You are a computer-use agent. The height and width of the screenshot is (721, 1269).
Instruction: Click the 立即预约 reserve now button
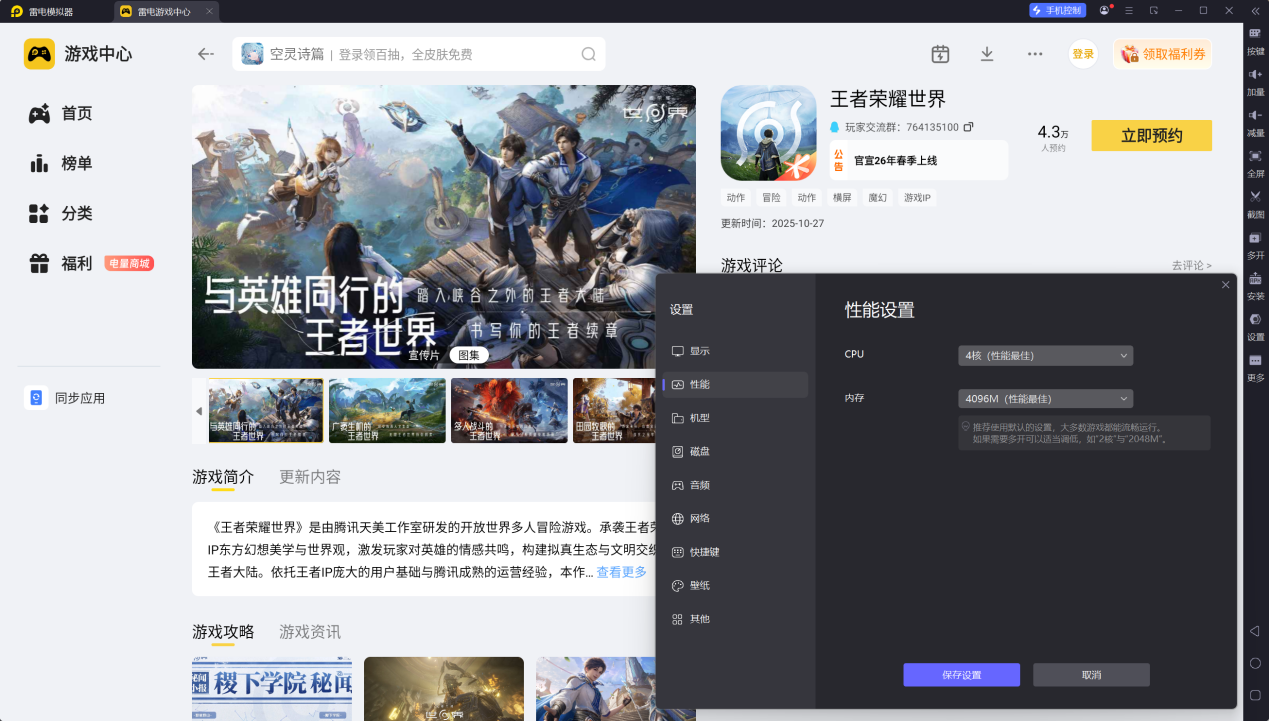coord(1151,136)
